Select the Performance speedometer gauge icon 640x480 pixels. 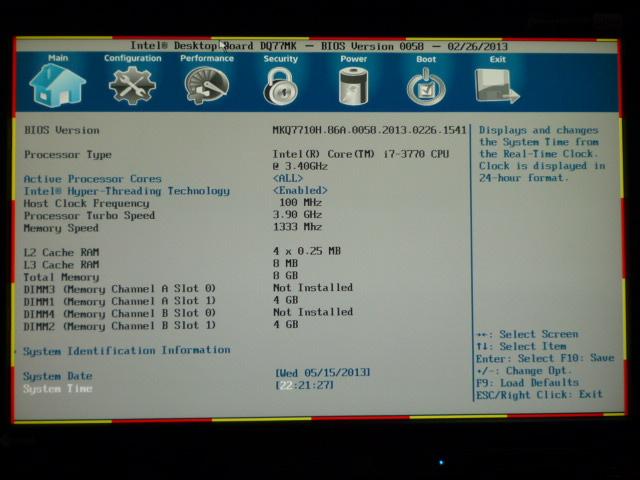coord(206,86)
